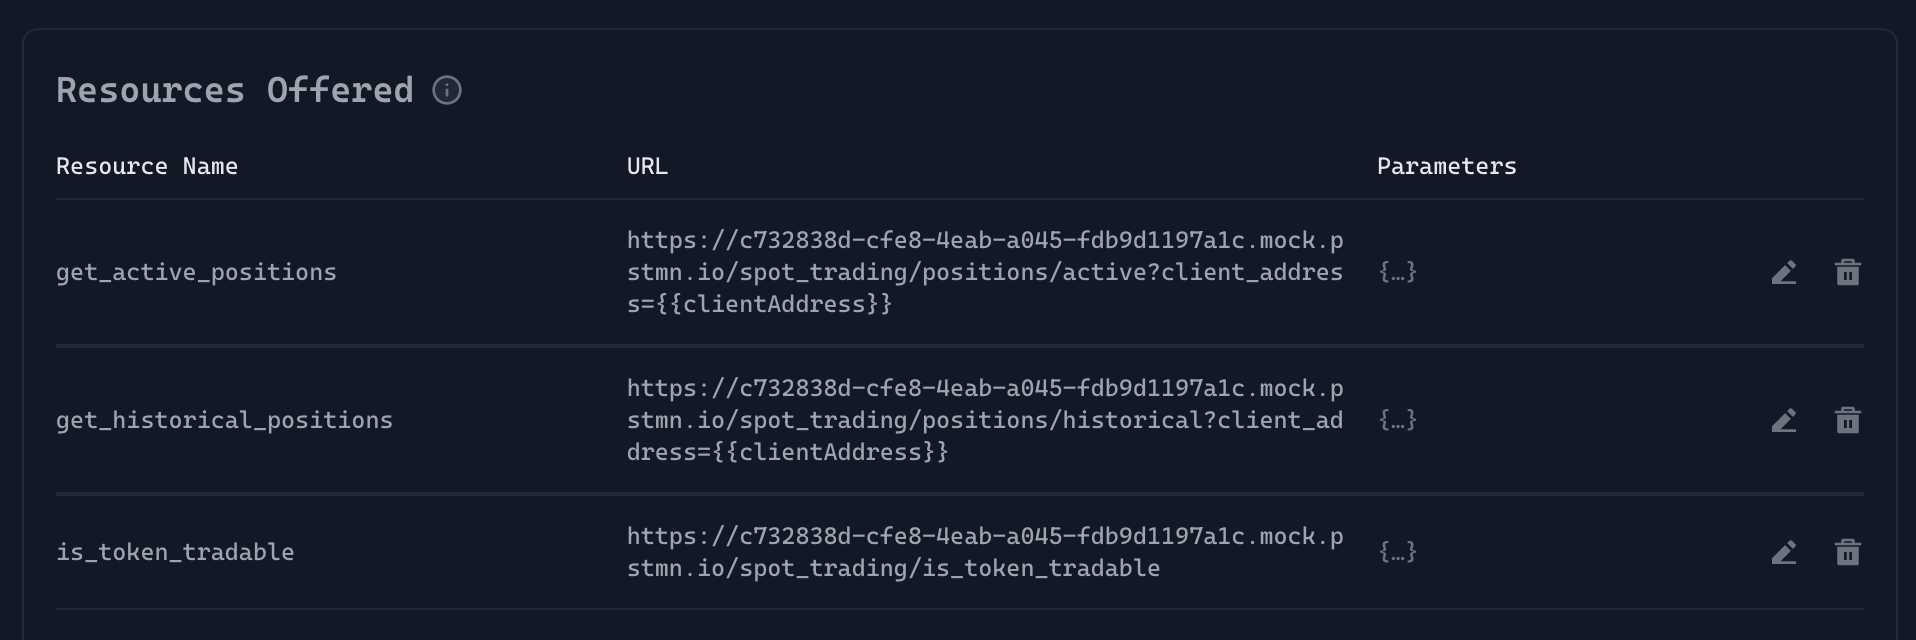
Task: Select the get_active_positions resource name
Action: pos(196,272)
